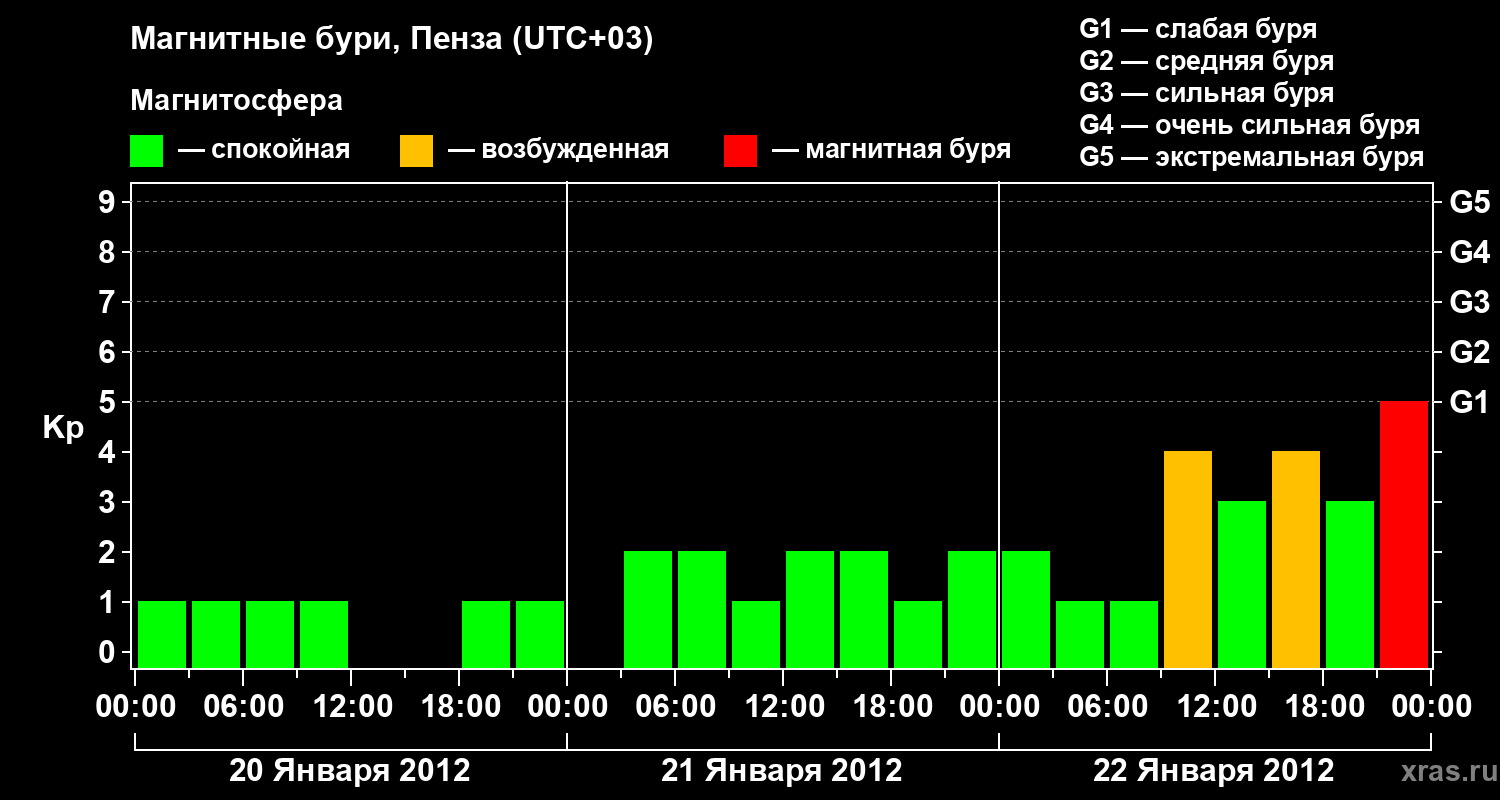Click the 'Магнитосфера' heading
This screenshot has width=1500, height=800.
(237, 101)
